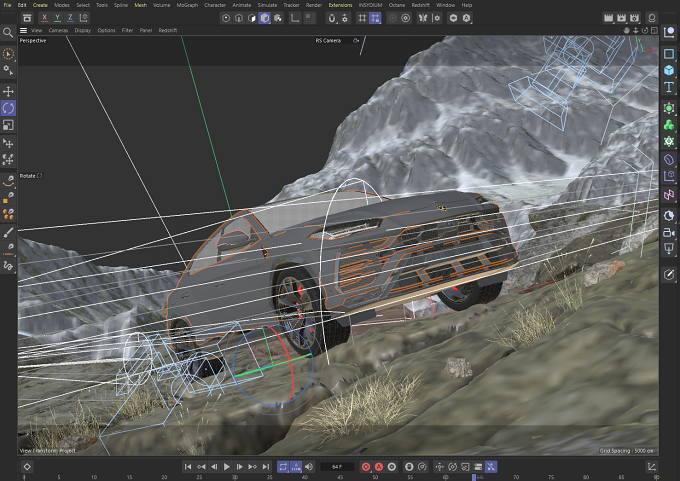Toggle timeline loop playback mode
This screenshot has width=680, height=481.
pos(283,467)
